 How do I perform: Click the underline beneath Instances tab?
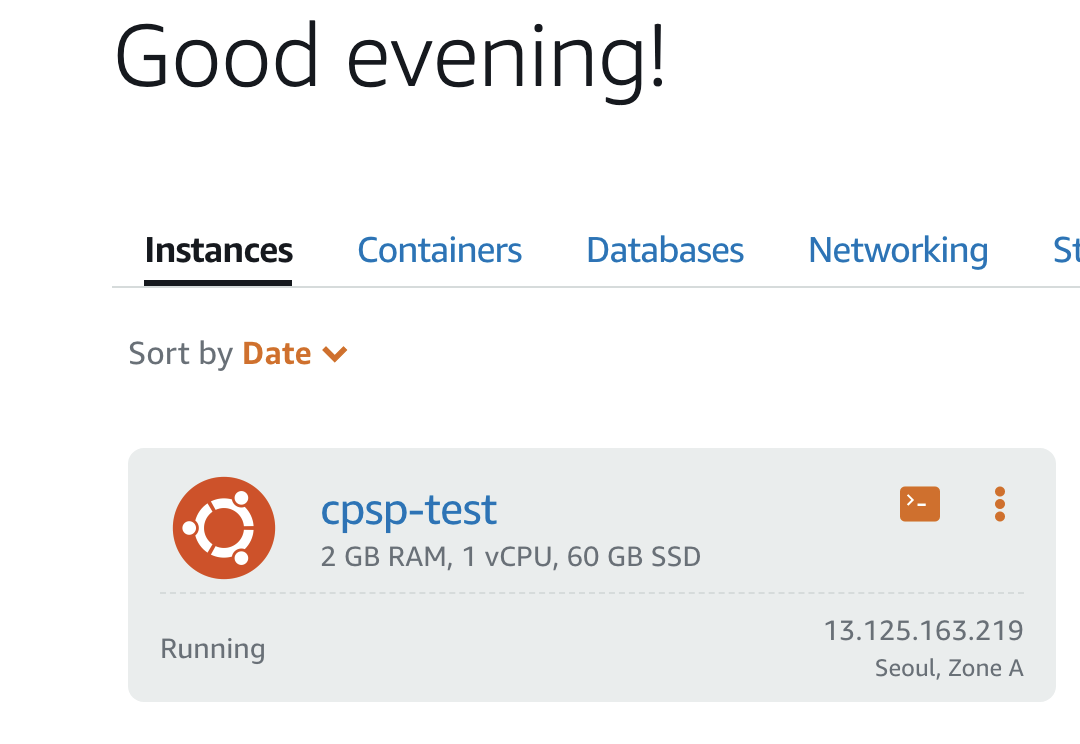[x=218, y=282]
